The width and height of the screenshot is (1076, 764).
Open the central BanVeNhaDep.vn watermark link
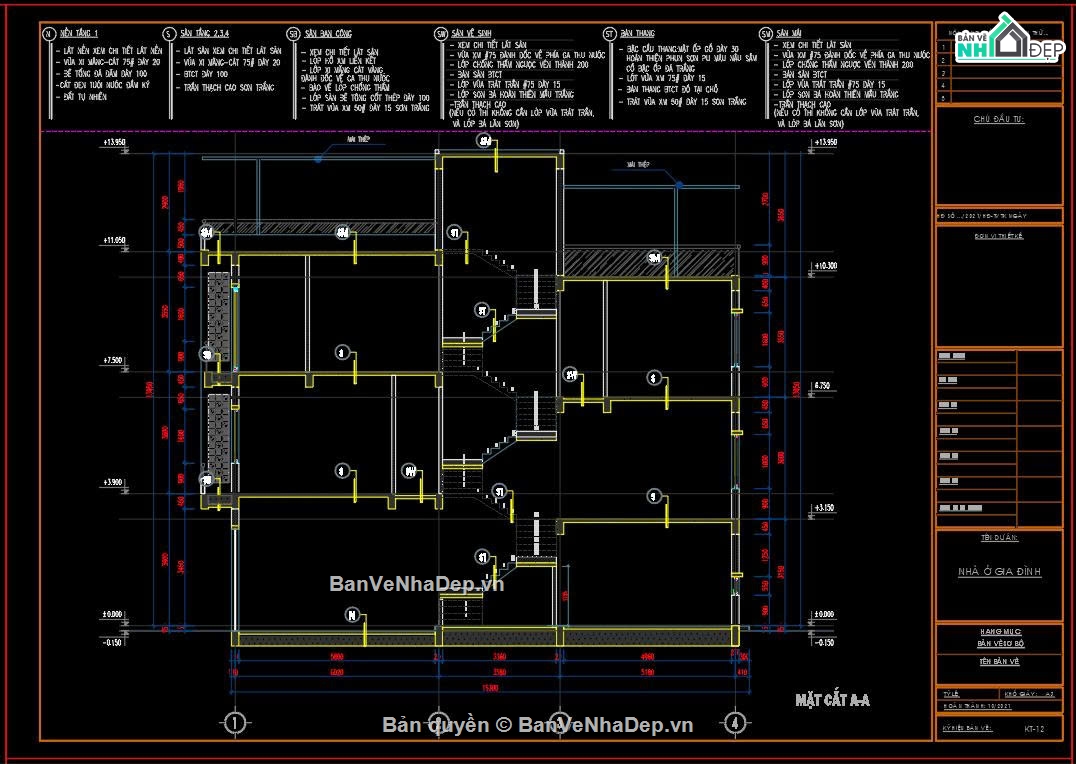pos(417,584)
